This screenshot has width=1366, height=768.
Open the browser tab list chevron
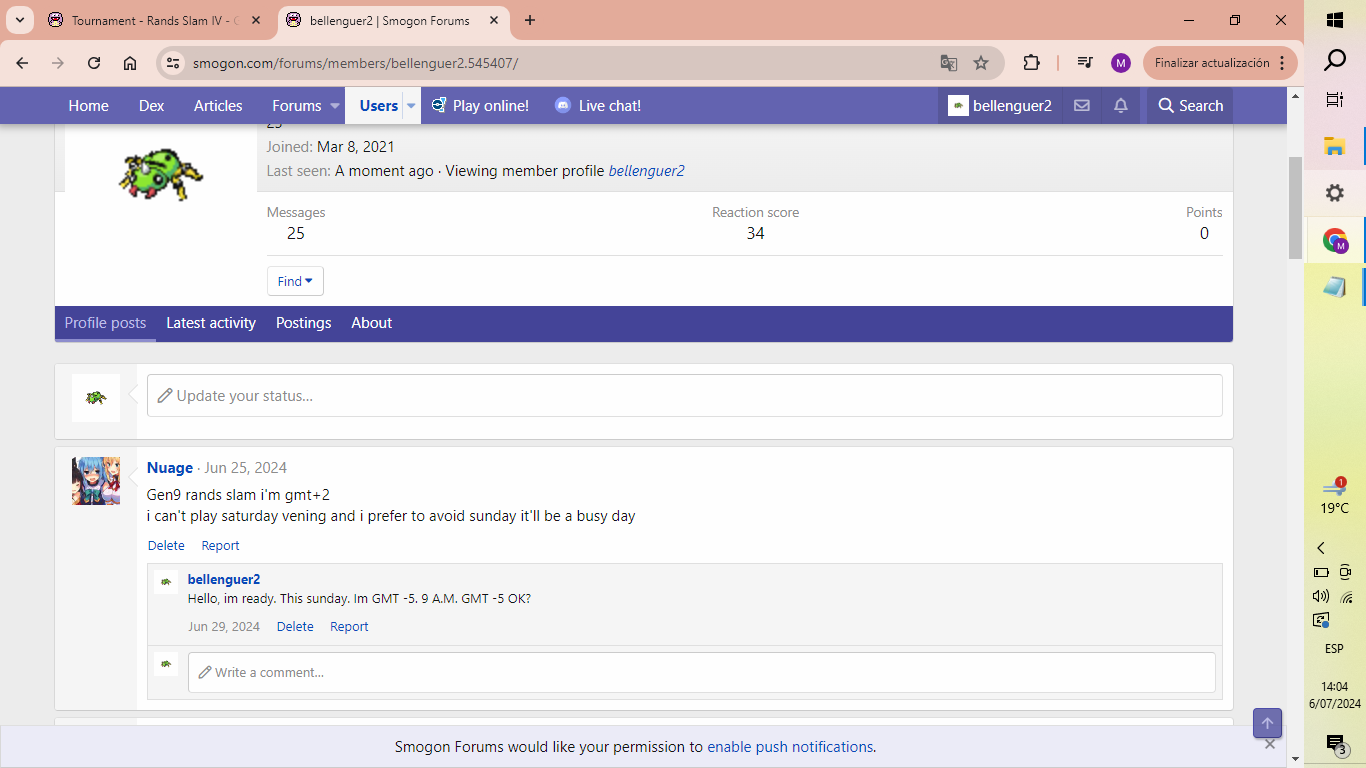20,20
